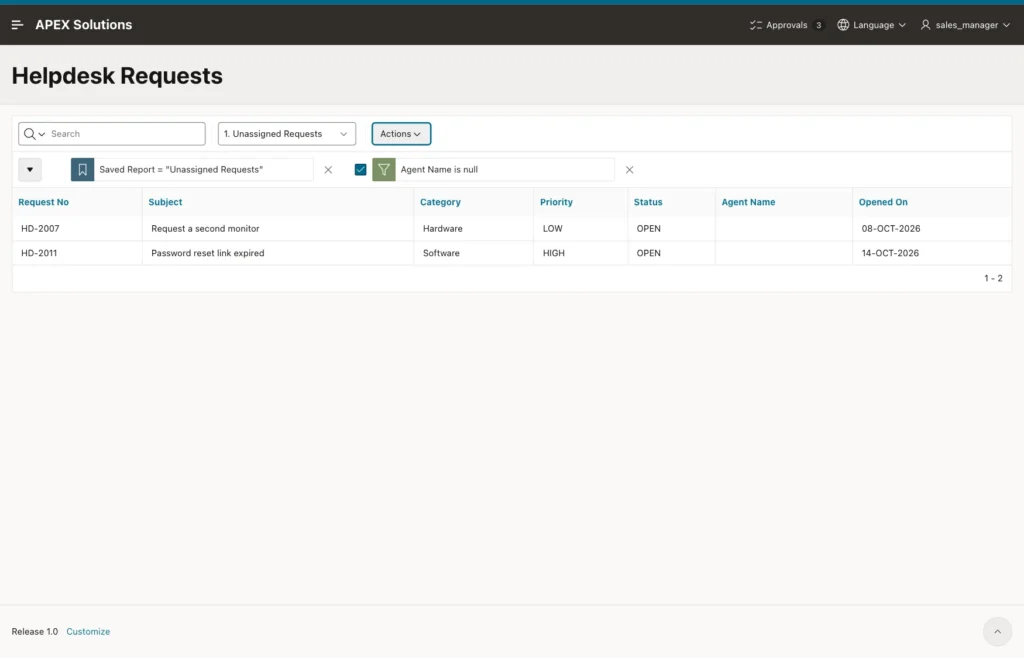
Task: Expand the Language menu
Action: 871,25
